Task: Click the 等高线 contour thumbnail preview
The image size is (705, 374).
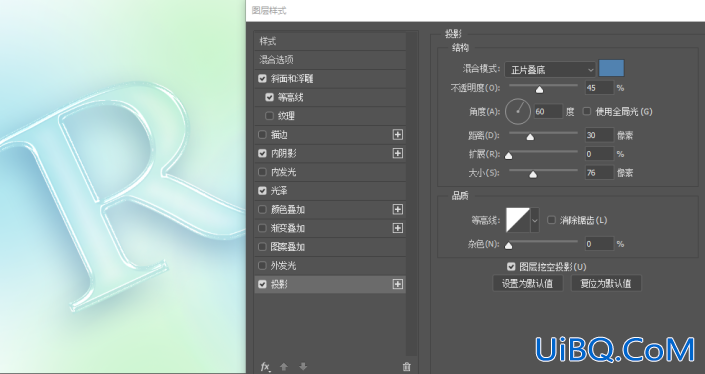Action: point(518,220)
